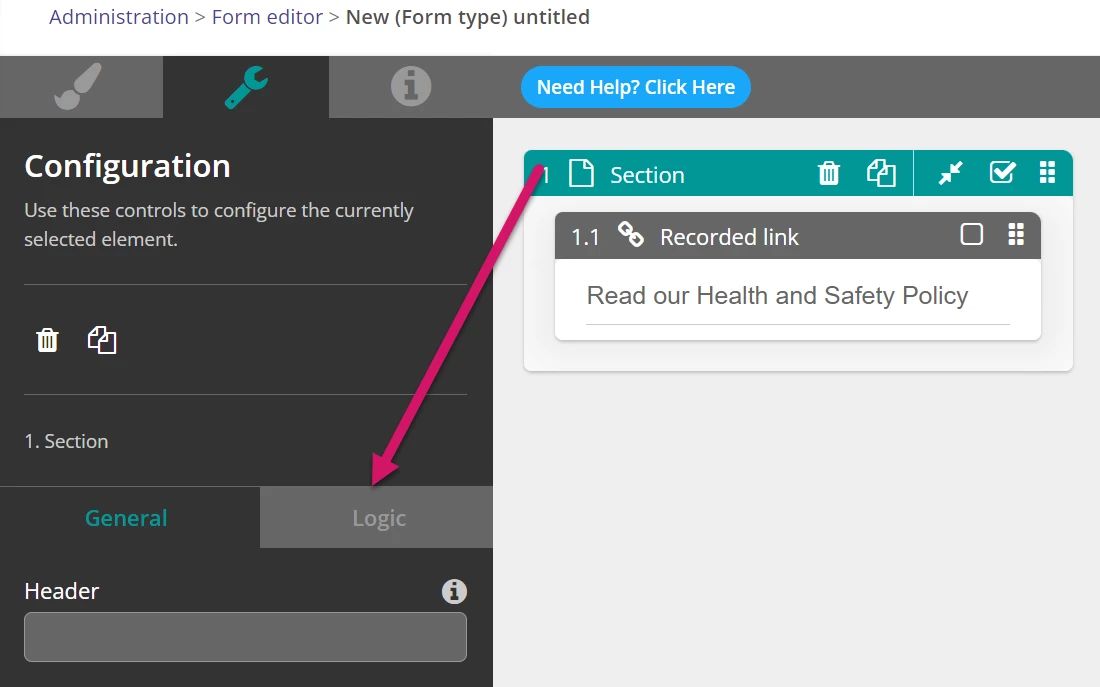
Task: Open the info circle tab
Action: pos(410,87)
